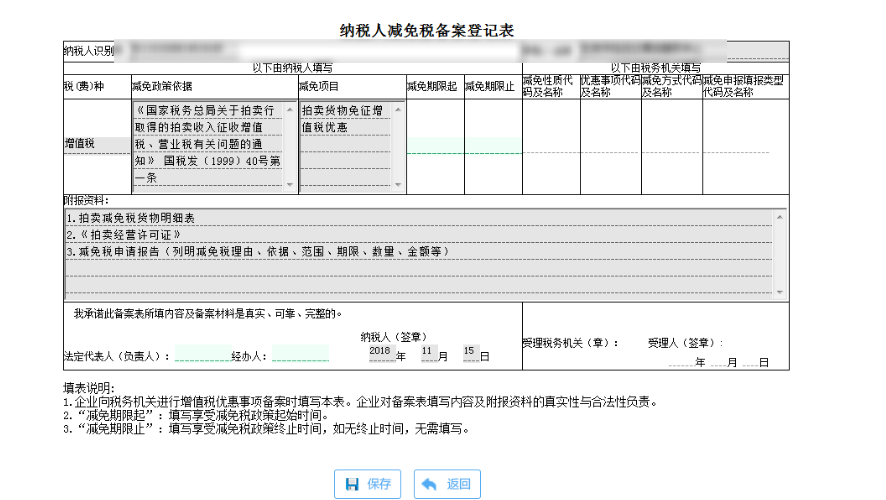Viewport: 886px width, 500px height.
Task: Click scroll down arrow in 减免项目 box
Action: point(398,184)
